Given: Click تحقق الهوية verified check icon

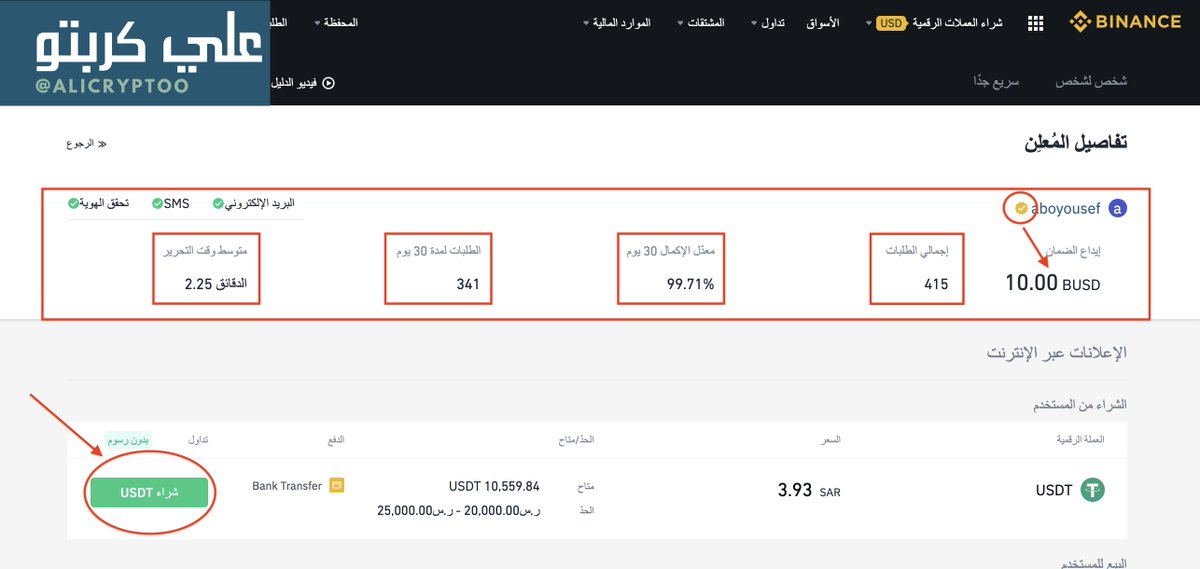Looking at the screenshot, I should click(73, 204).
